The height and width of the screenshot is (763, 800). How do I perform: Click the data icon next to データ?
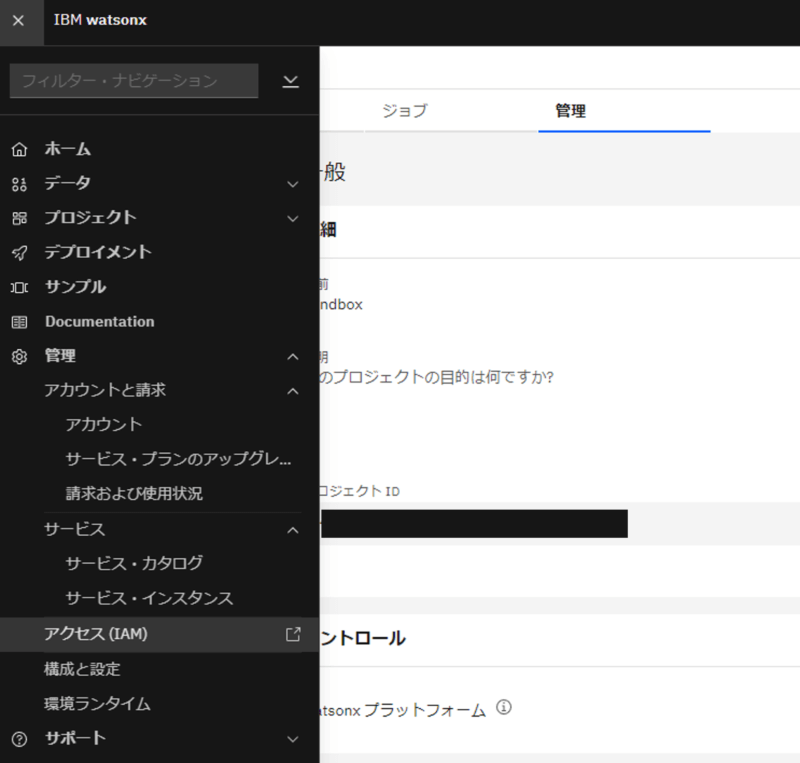pos(19,184)
